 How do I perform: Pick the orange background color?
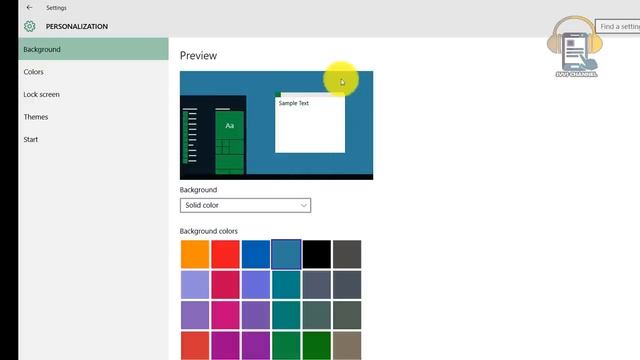[x=195, y=254]
